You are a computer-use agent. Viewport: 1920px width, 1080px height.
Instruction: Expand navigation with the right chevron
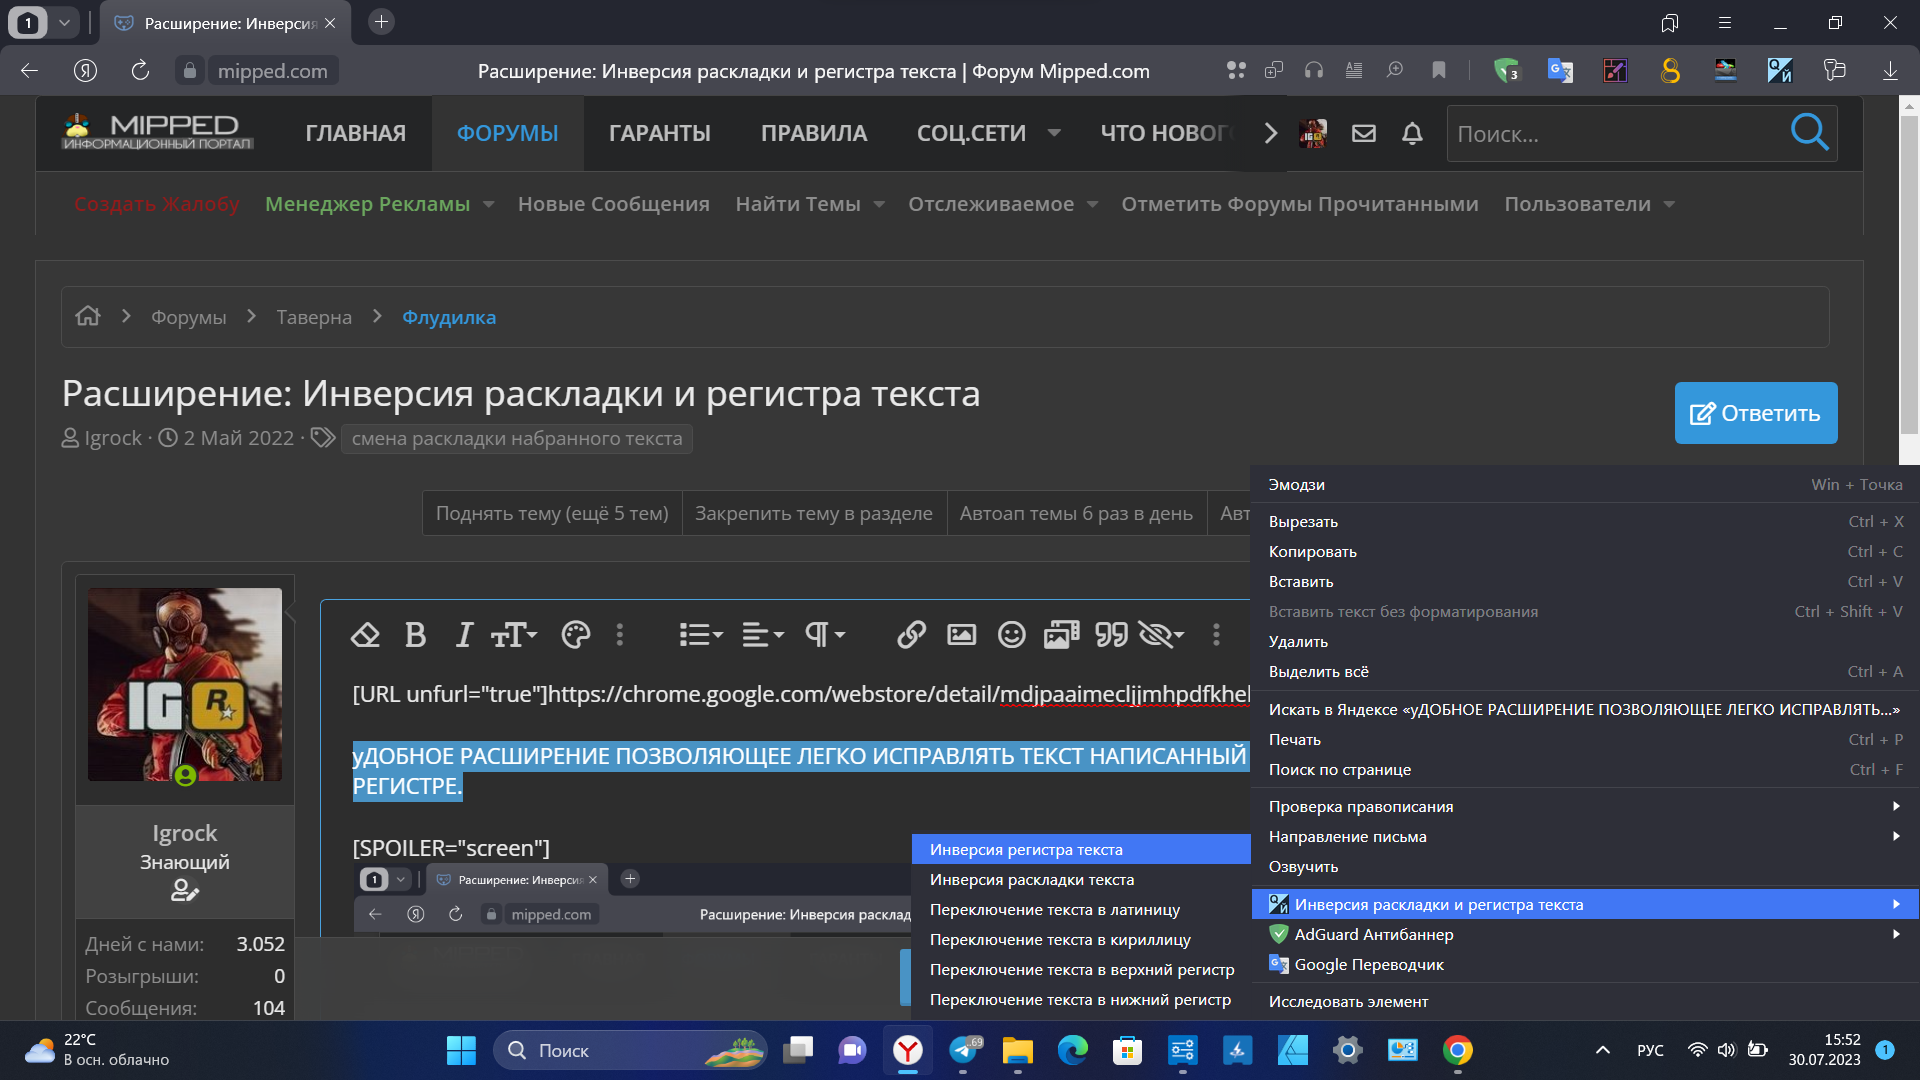[x=1271, y=133]
